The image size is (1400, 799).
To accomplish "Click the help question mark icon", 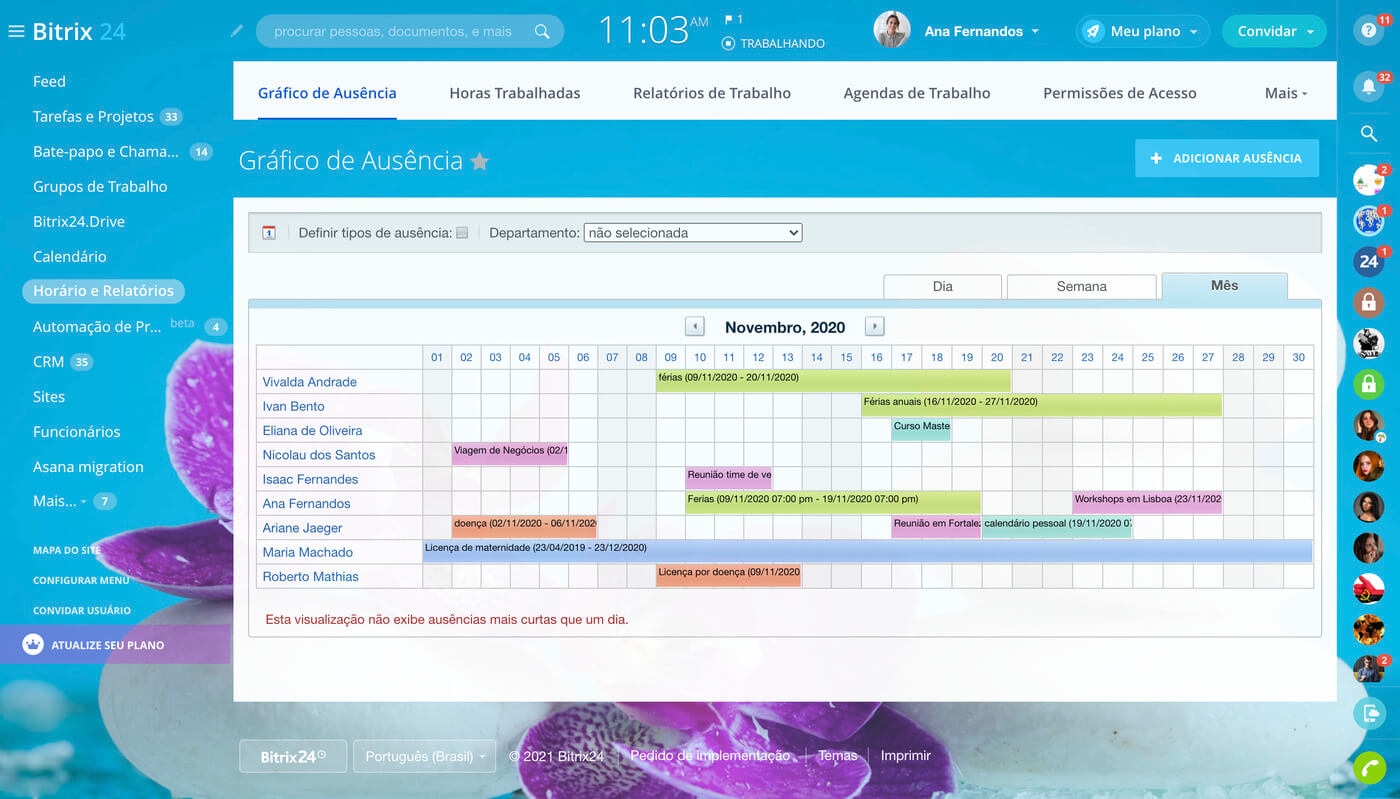I will (1368, 31).
